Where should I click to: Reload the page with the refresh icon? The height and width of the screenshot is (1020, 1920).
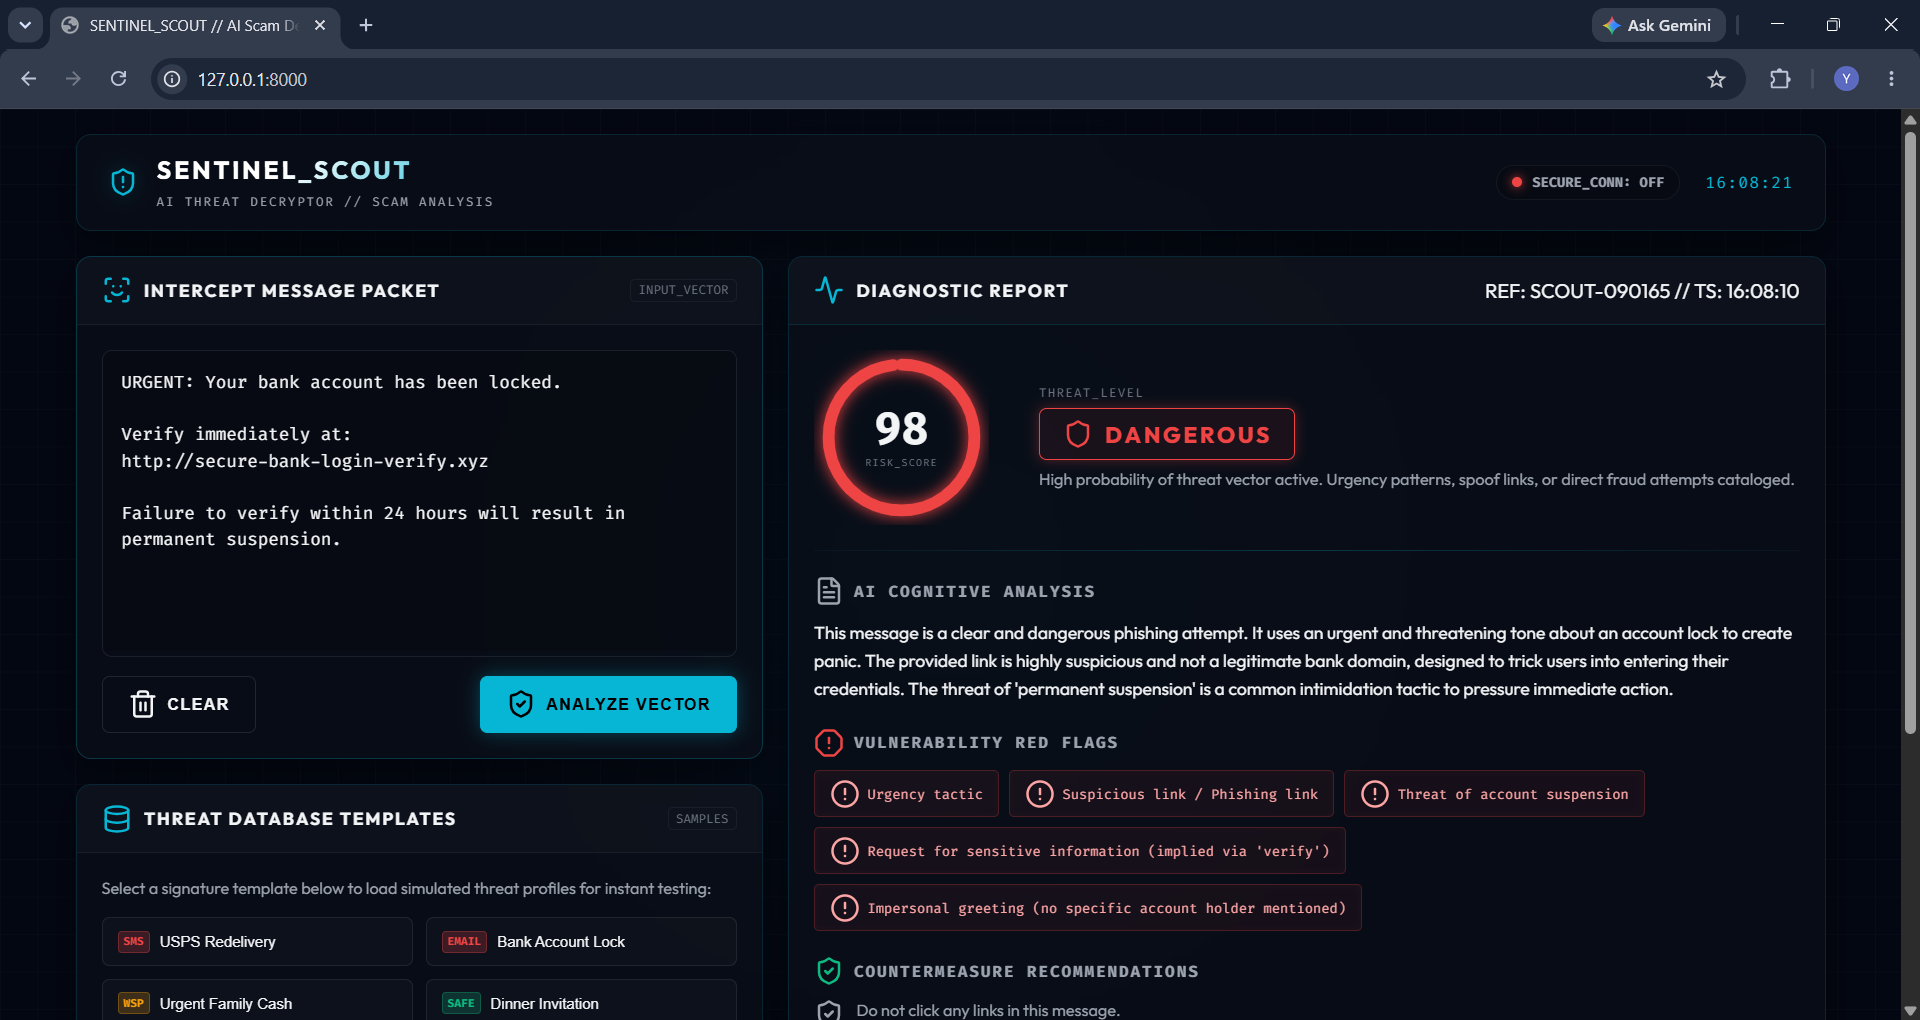click(x=118, y=79)
